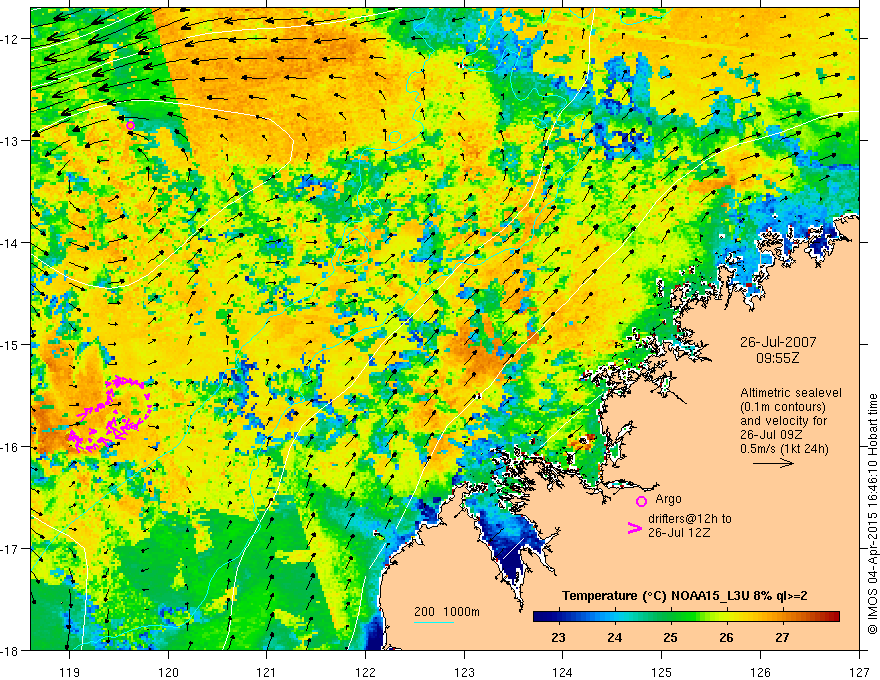
Task: Click longitude axis label 121
Action: pos(267,672)
